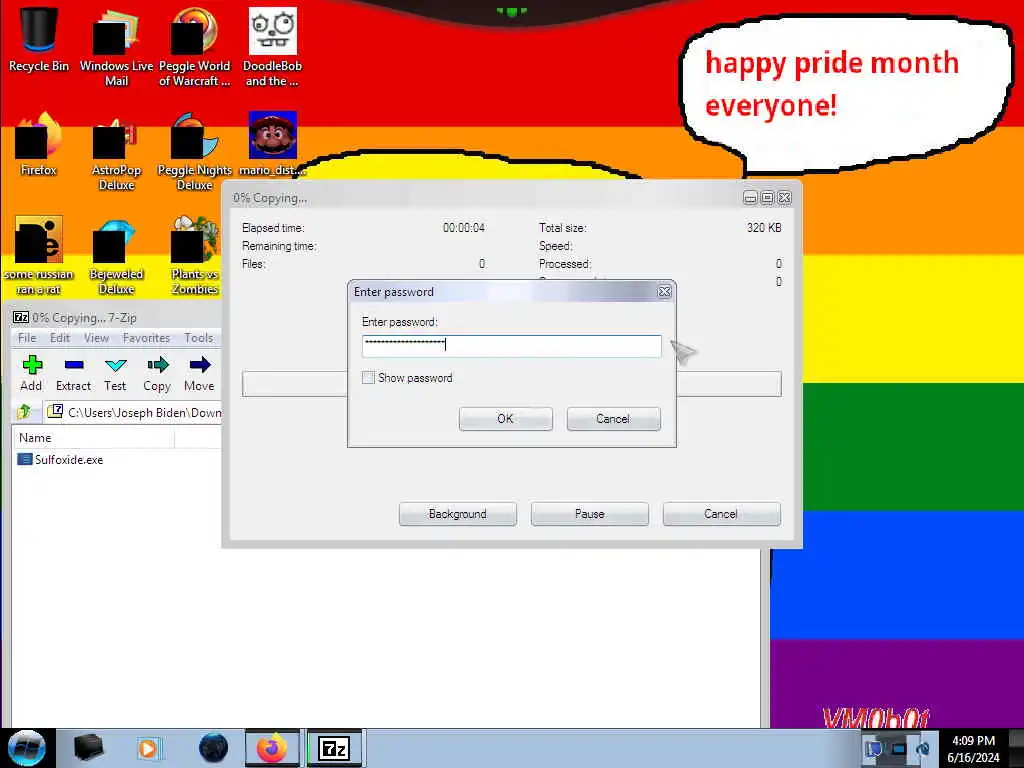Select the 'some russian ran a rat' icon
Image resolution: width=1024 pixels, height=768 pixels.
(39, 256)
